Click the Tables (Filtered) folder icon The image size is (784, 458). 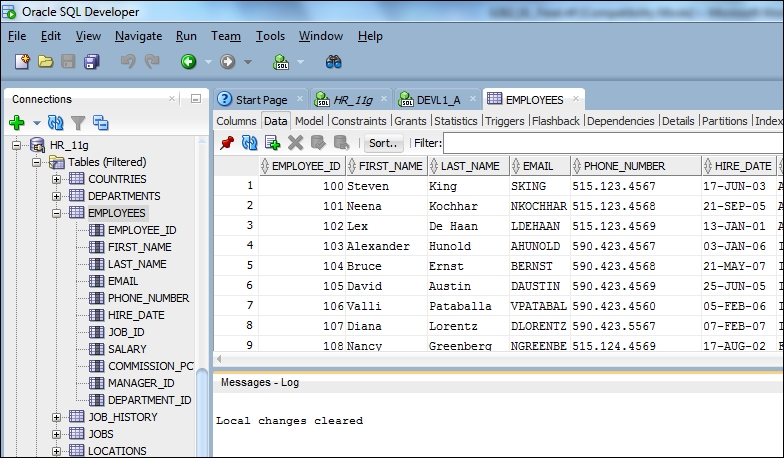56,162
